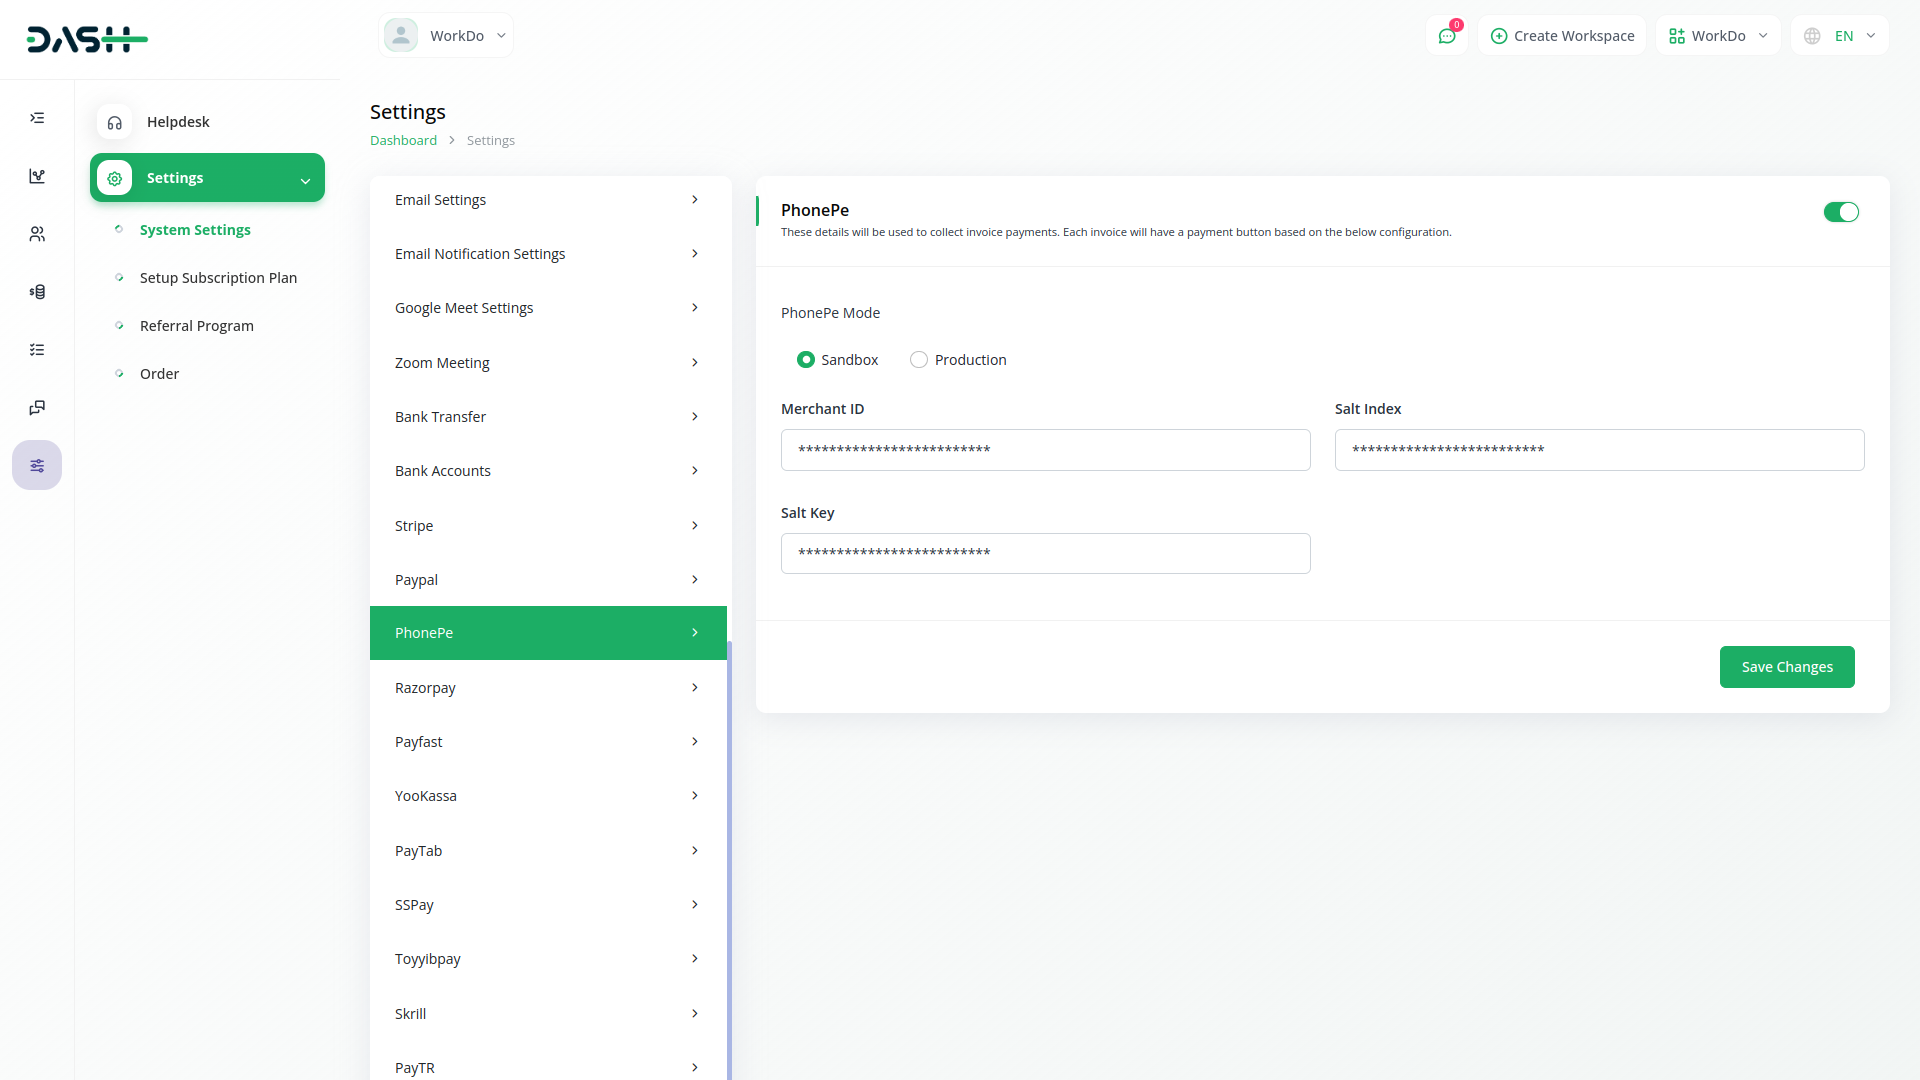The image size is (1920, 1080).
Task: Disable the PhonePe toggle switch
Action: [1840, 212]
